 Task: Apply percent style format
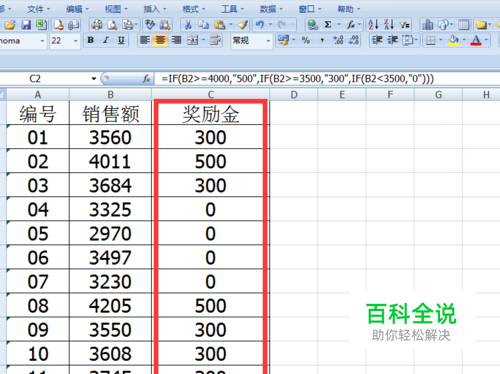pos(305,41)
